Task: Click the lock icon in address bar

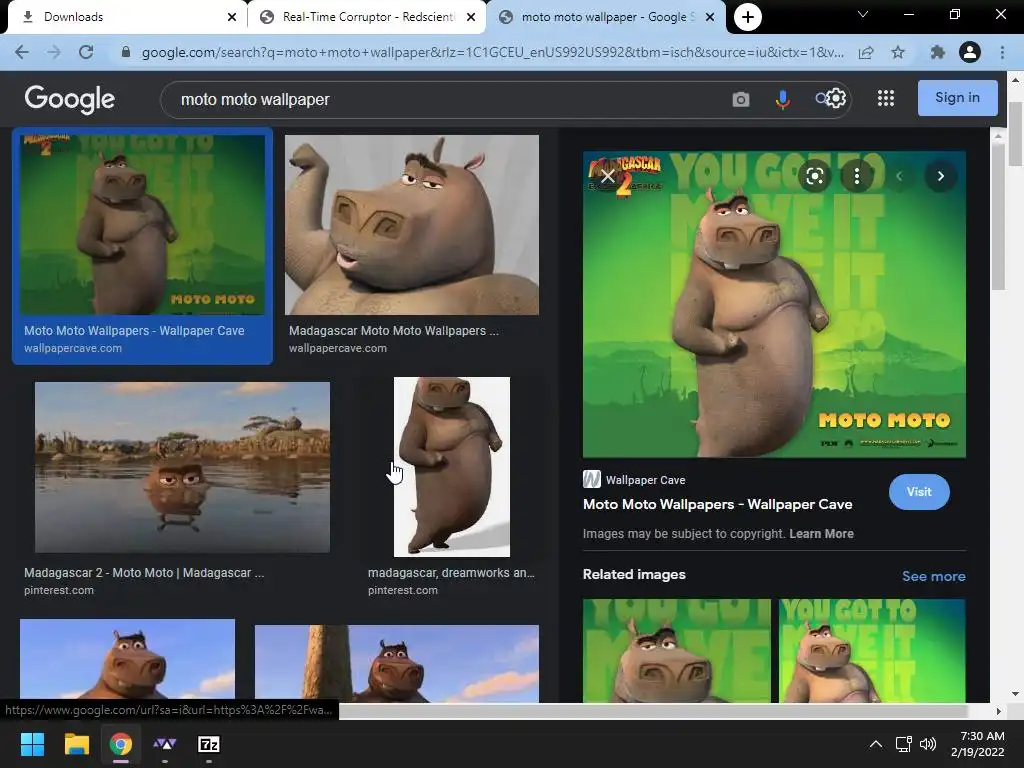Action: (x=125, y=52)
